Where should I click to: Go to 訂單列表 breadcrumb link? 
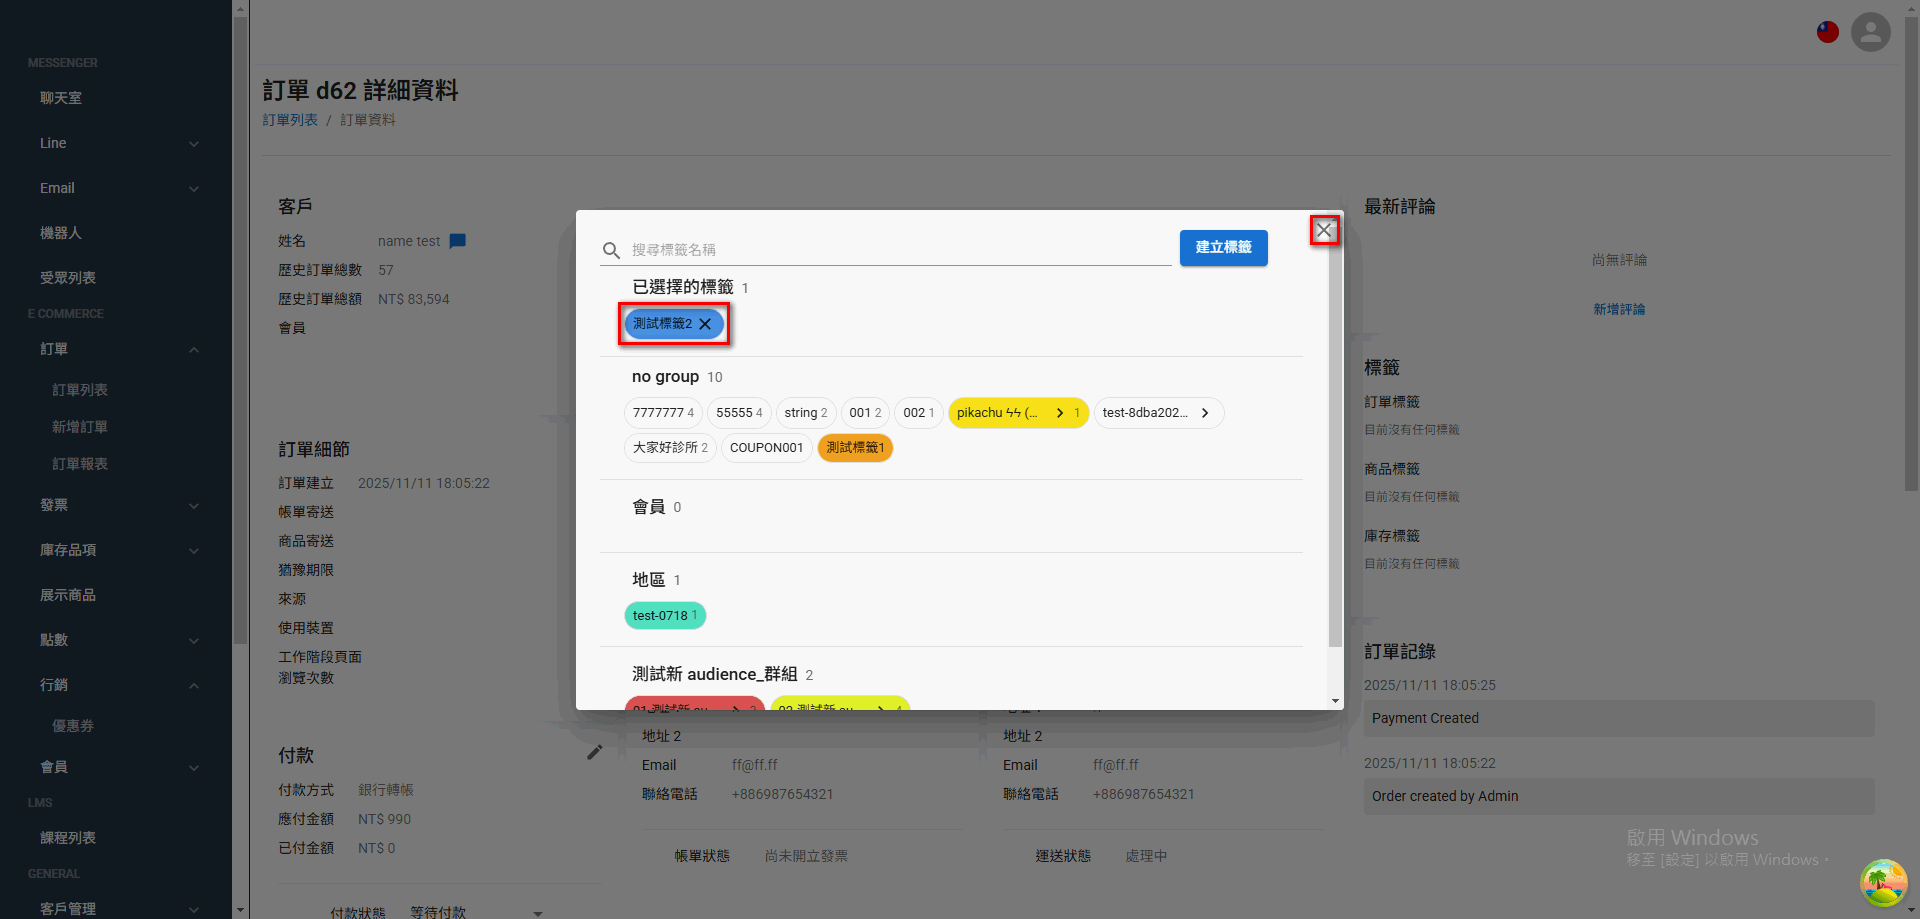click(290, 120)
